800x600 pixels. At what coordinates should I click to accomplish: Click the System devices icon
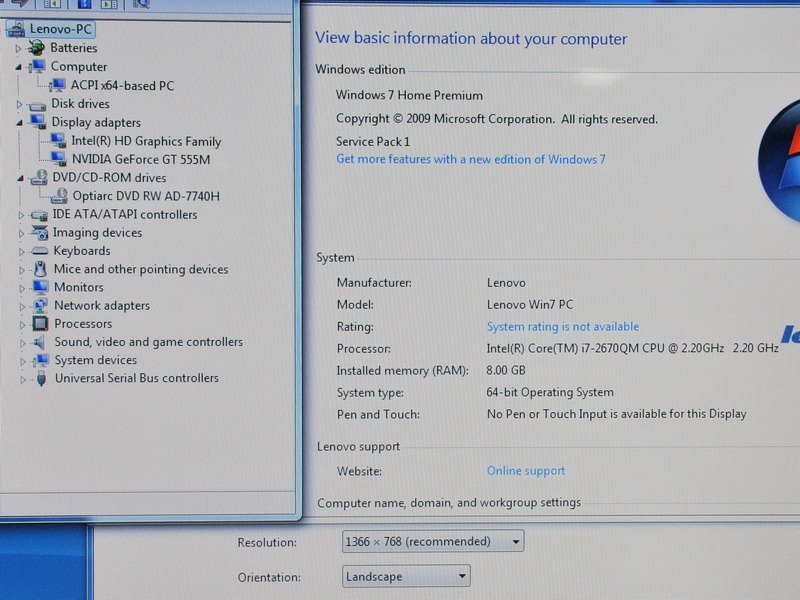[41, 360]
